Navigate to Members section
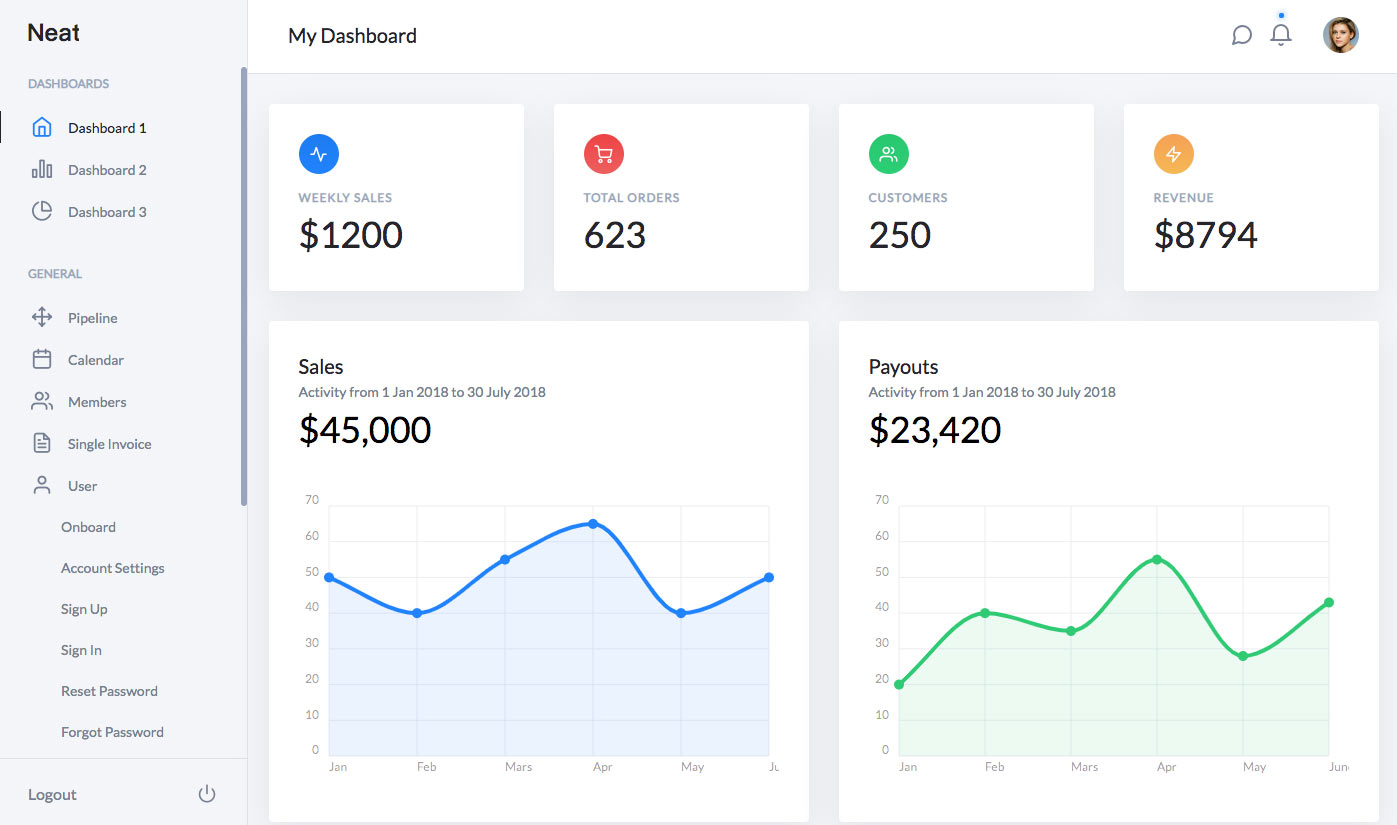This screenshot has height=825, width=1397. pos(97,402)
